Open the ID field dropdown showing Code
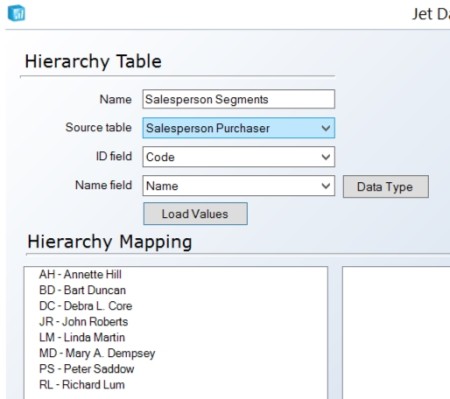 [x=239, y=157]
